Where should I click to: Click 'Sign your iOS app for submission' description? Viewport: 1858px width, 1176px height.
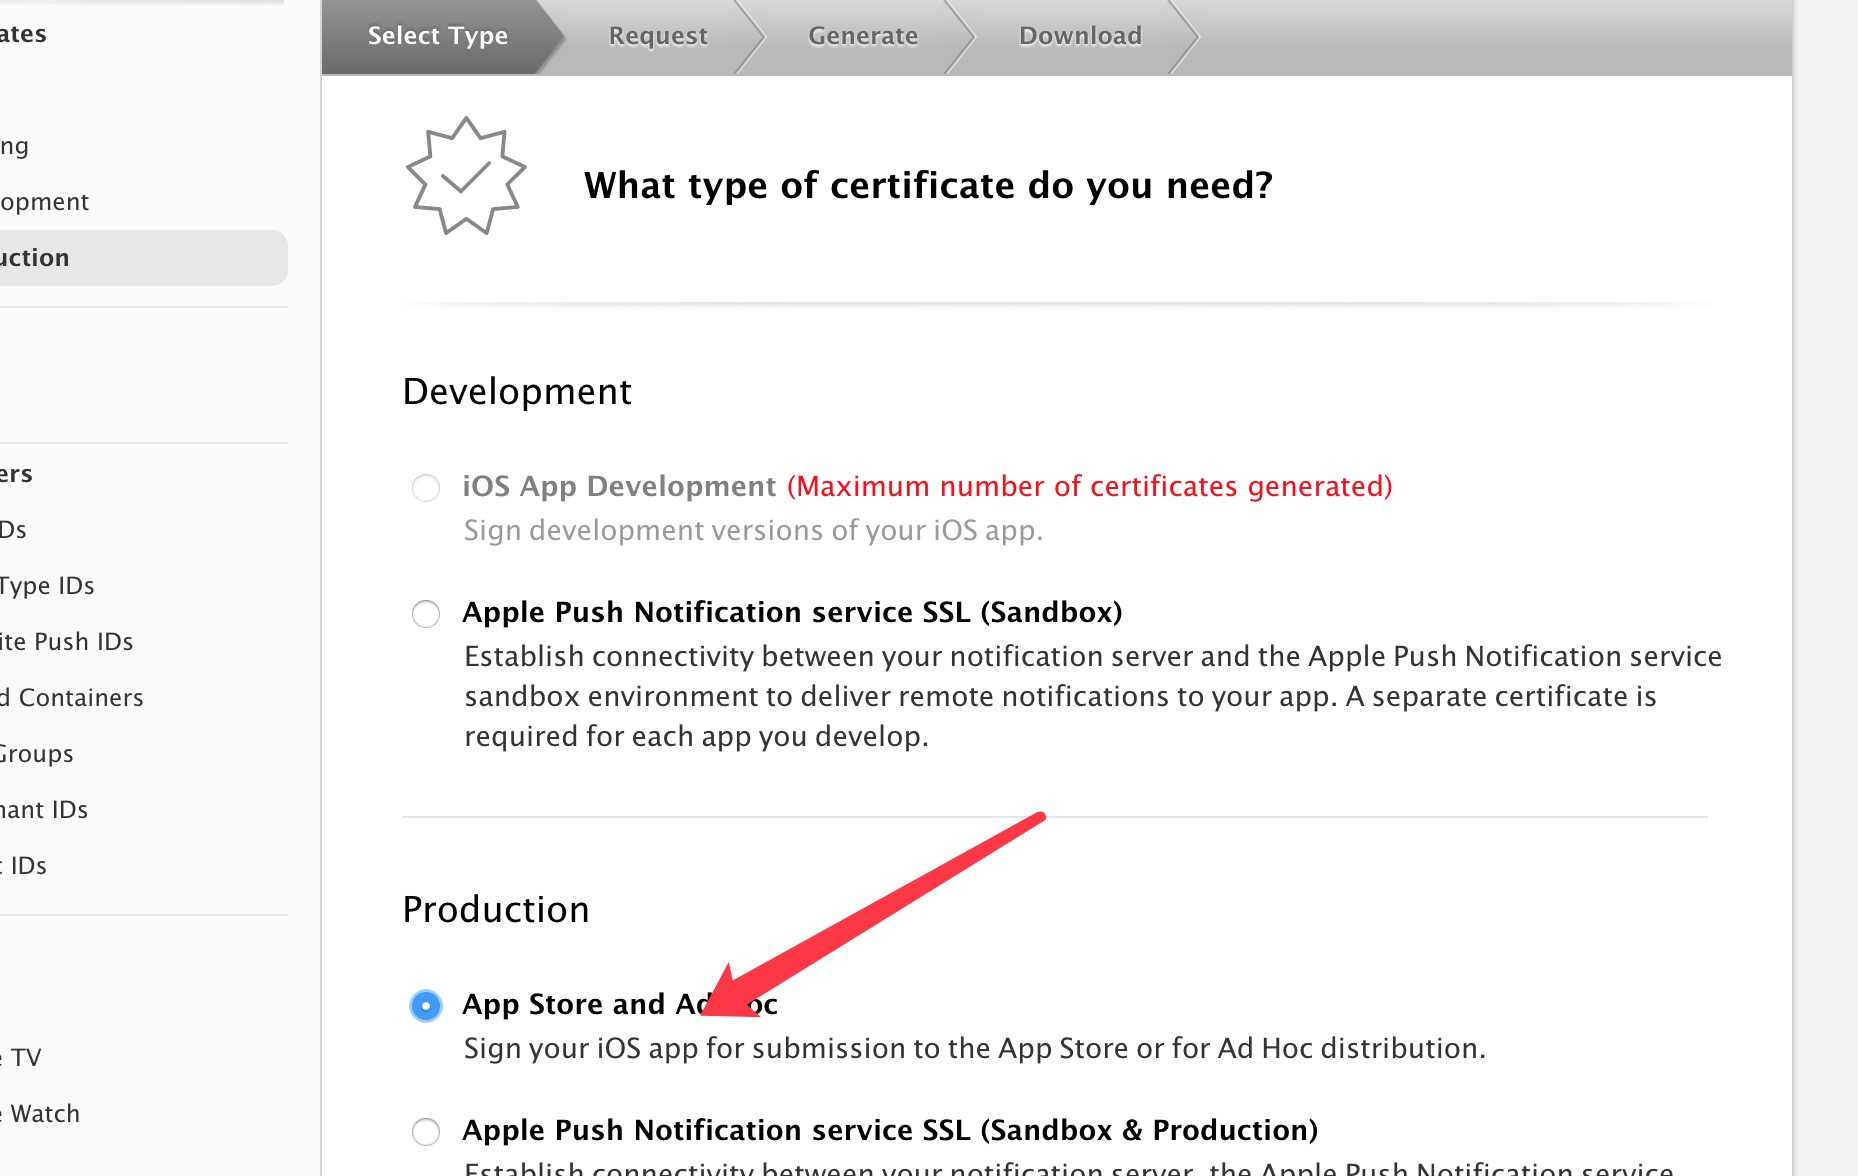[x=975, y=1049]
